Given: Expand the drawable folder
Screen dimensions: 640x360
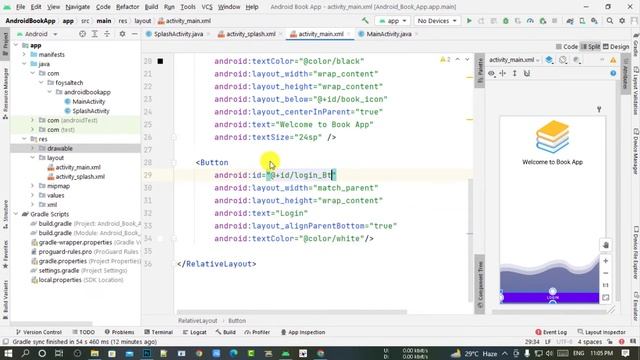Looking at the screenshot, I should tap(33, 148).
